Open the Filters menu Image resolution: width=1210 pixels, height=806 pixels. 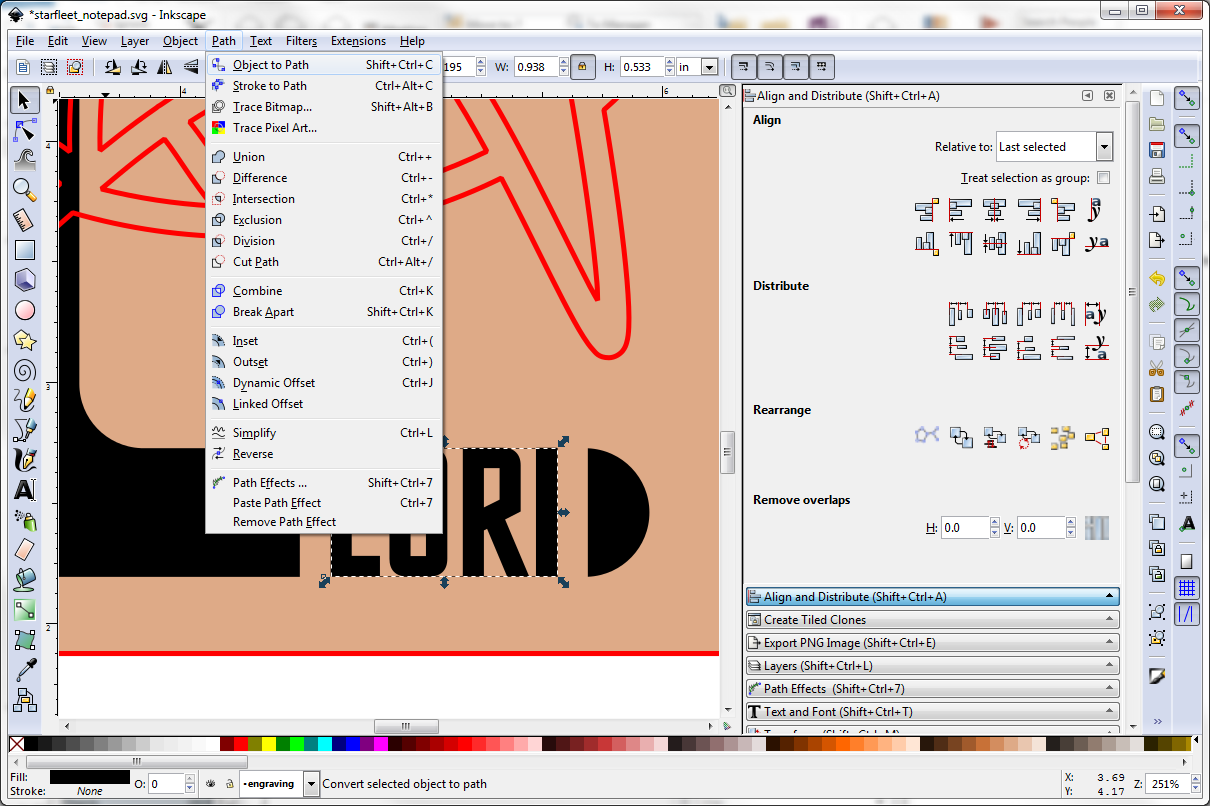[301, 41]
